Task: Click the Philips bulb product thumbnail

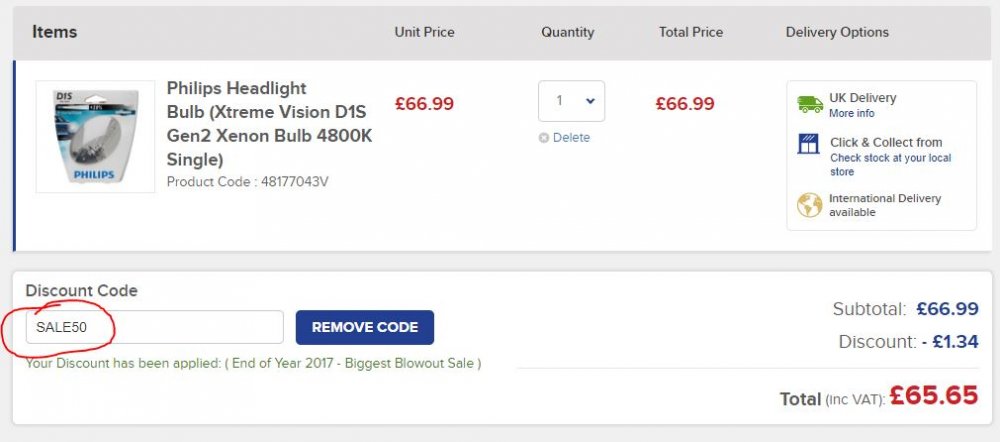Action: [96, 136]
